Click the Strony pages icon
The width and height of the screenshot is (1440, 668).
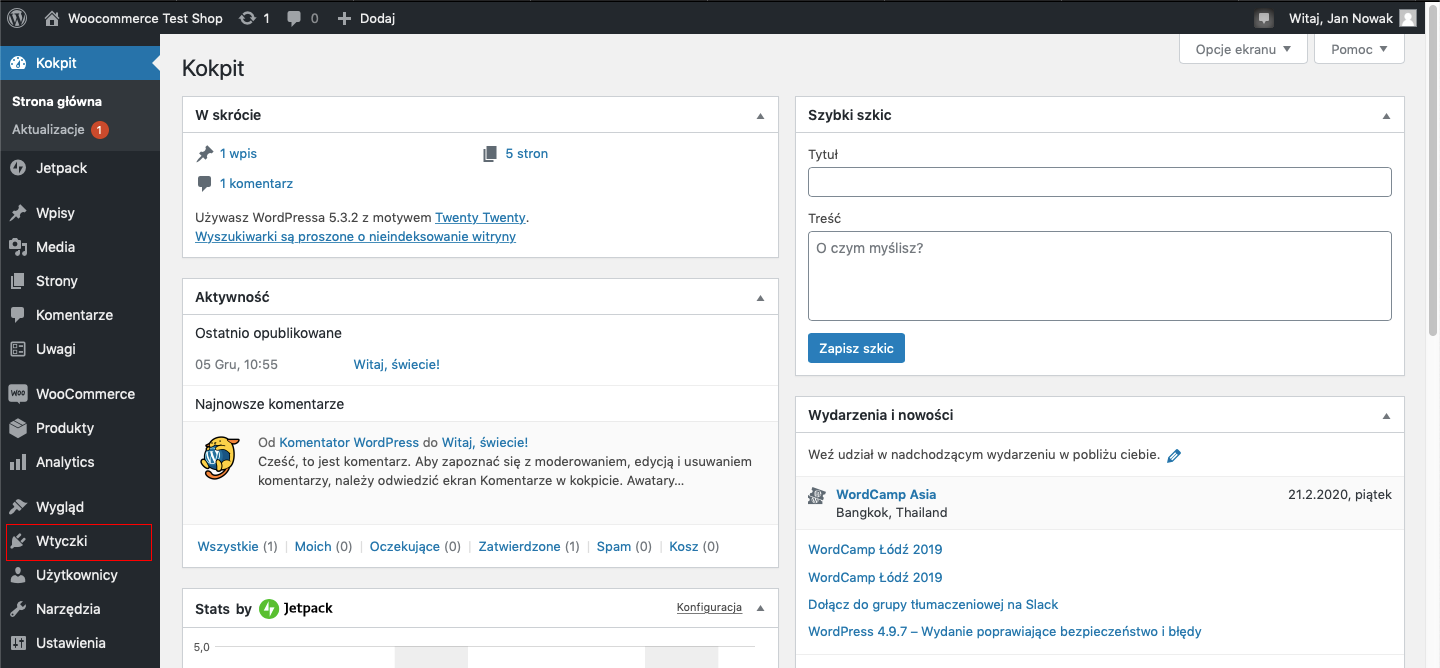point(18,281)
